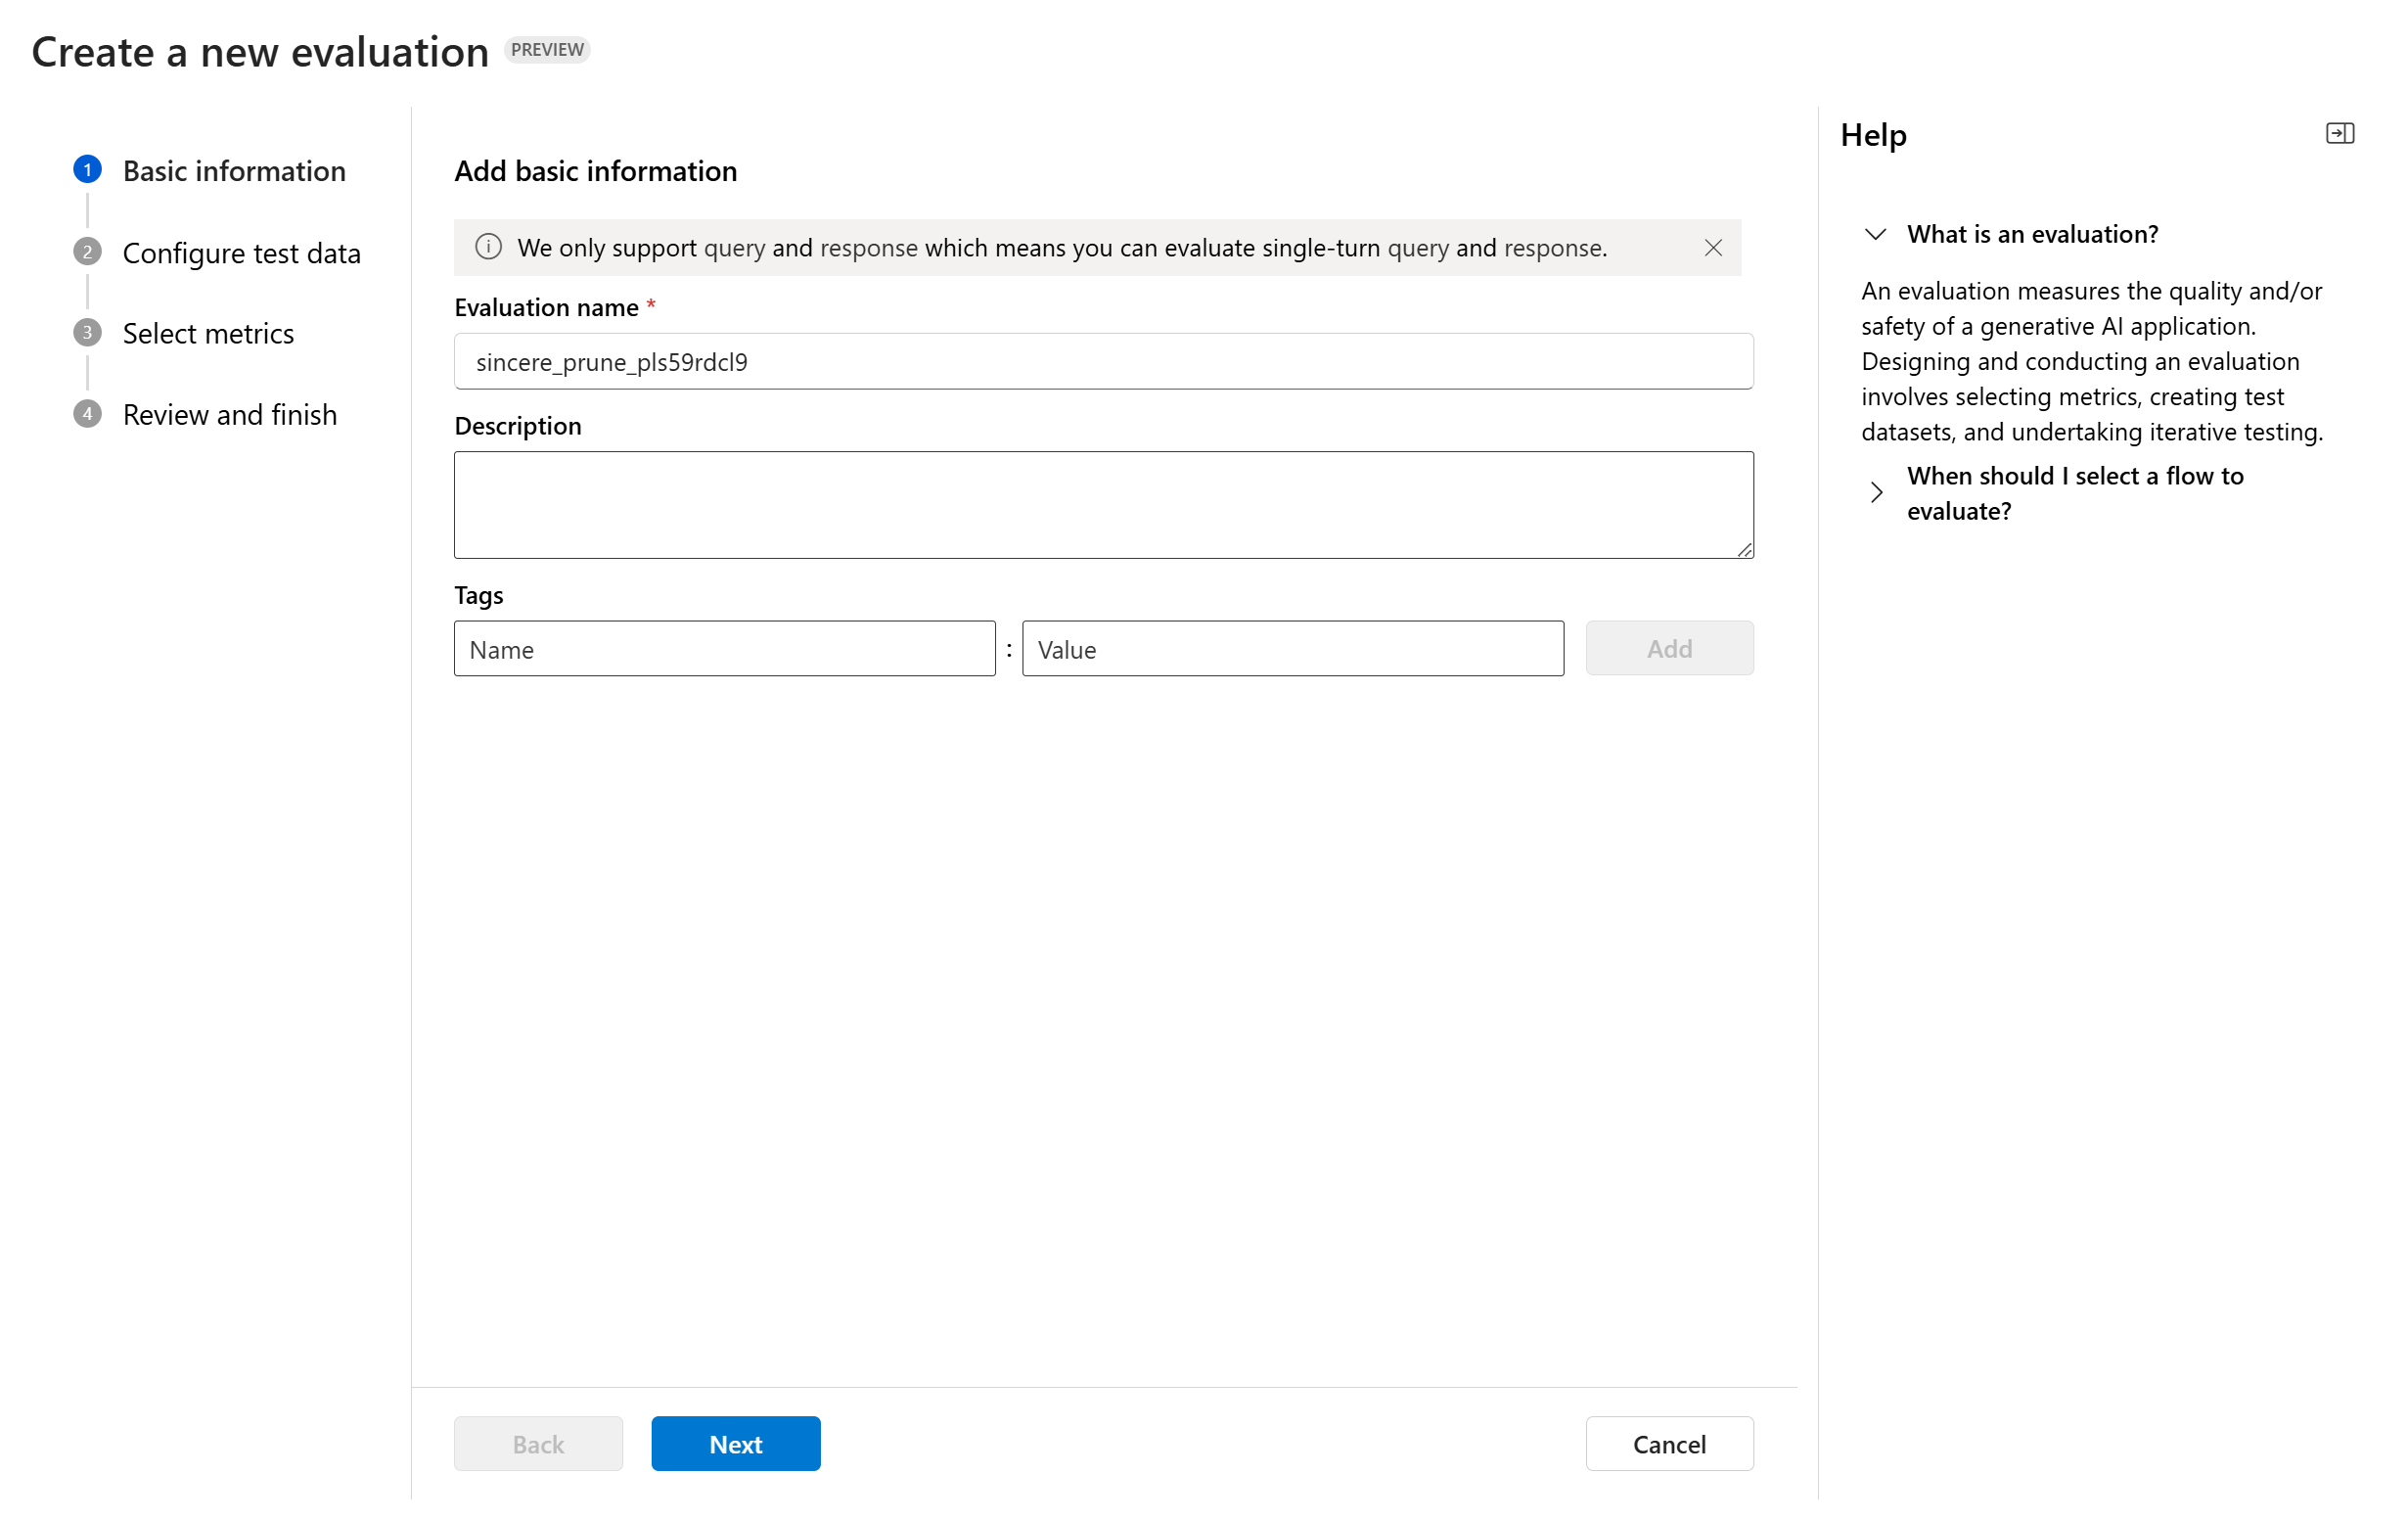
Task: Expand 'When should I select a flow' section
Action: [x=1875, y=493]
